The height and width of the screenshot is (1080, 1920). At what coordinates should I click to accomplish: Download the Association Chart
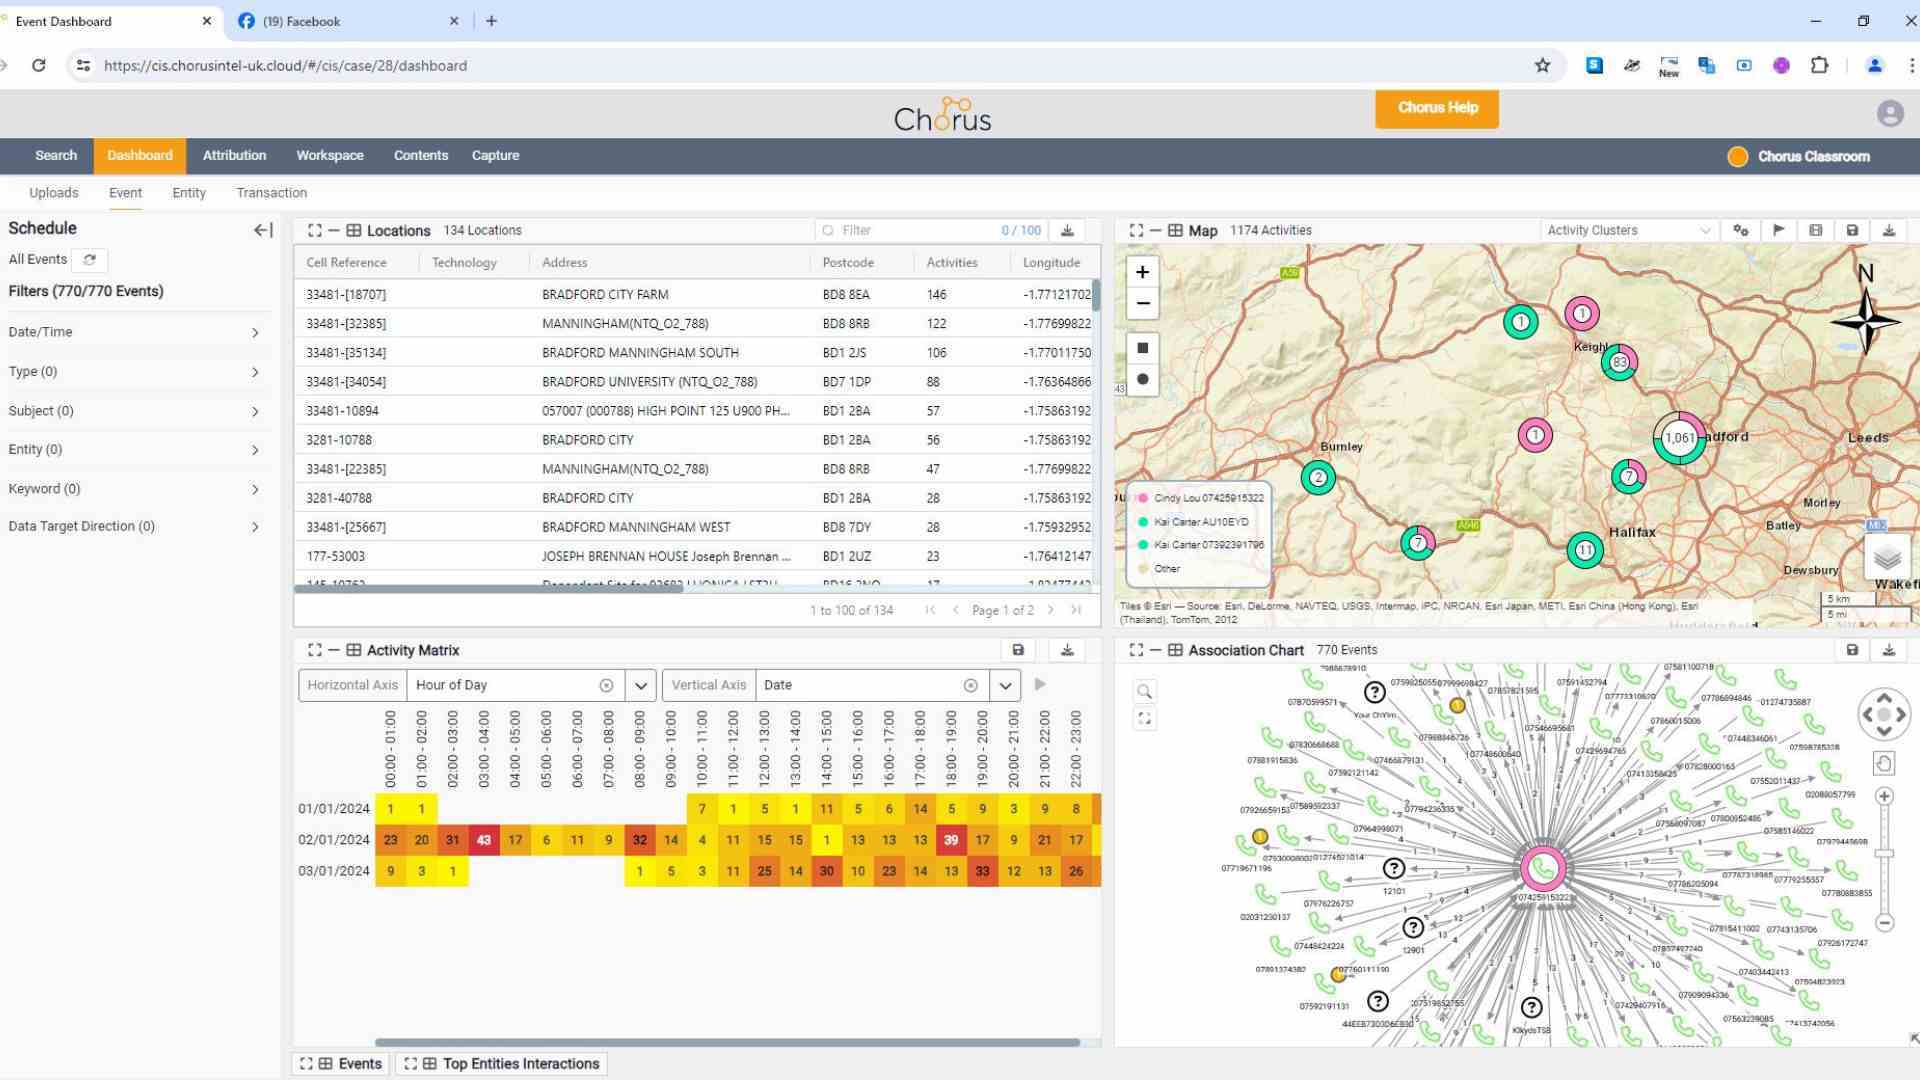tap(1889, 650)
